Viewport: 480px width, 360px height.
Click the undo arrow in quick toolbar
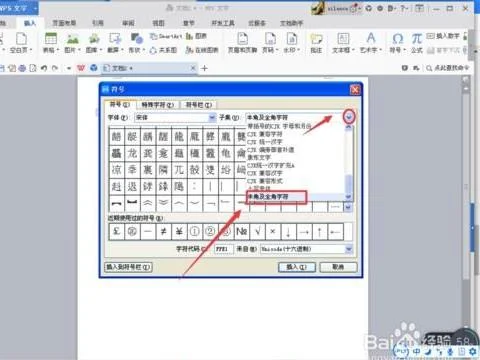(44, 68)
